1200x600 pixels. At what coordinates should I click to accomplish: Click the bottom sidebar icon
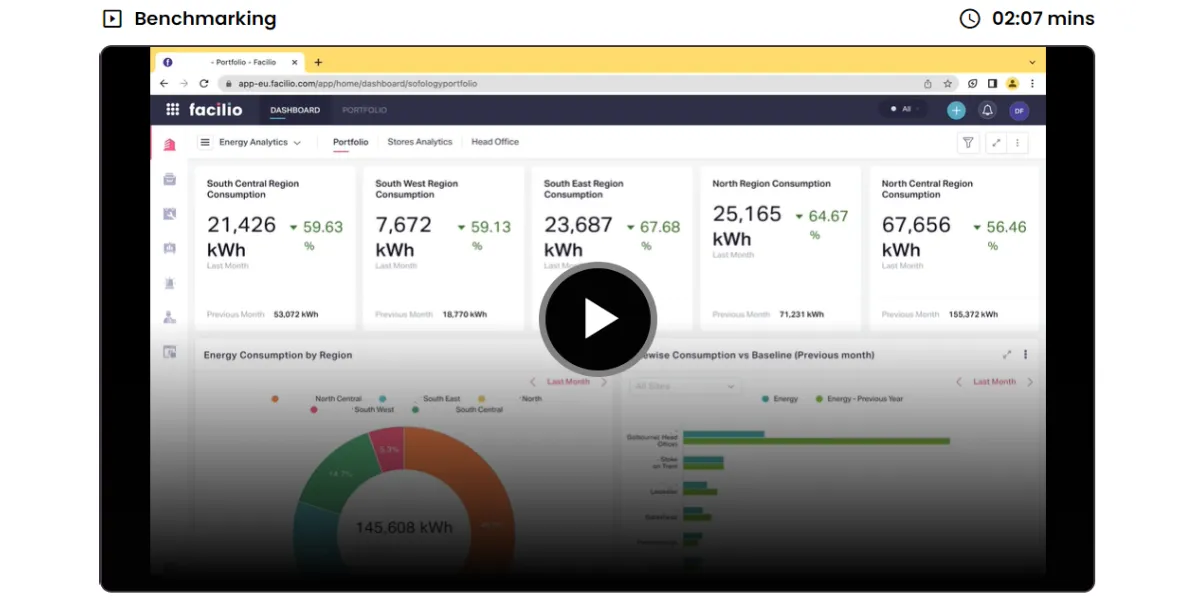169,351
